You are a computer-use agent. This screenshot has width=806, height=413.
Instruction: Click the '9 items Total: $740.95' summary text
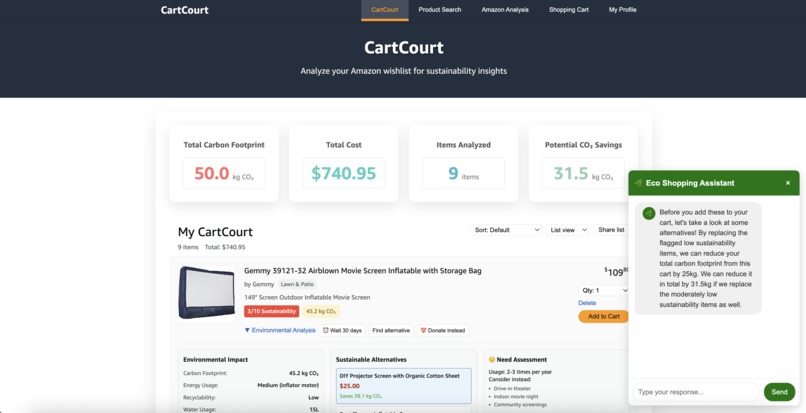[212, 247]
